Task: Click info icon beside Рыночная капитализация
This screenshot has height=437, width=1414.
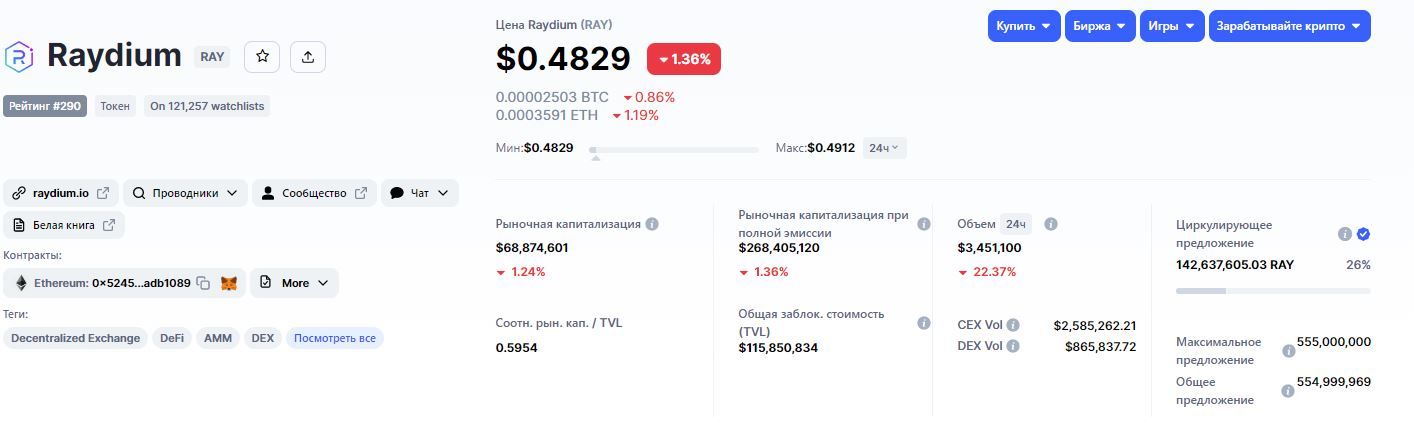Action: pyautogui.click(x=652, y=224)
